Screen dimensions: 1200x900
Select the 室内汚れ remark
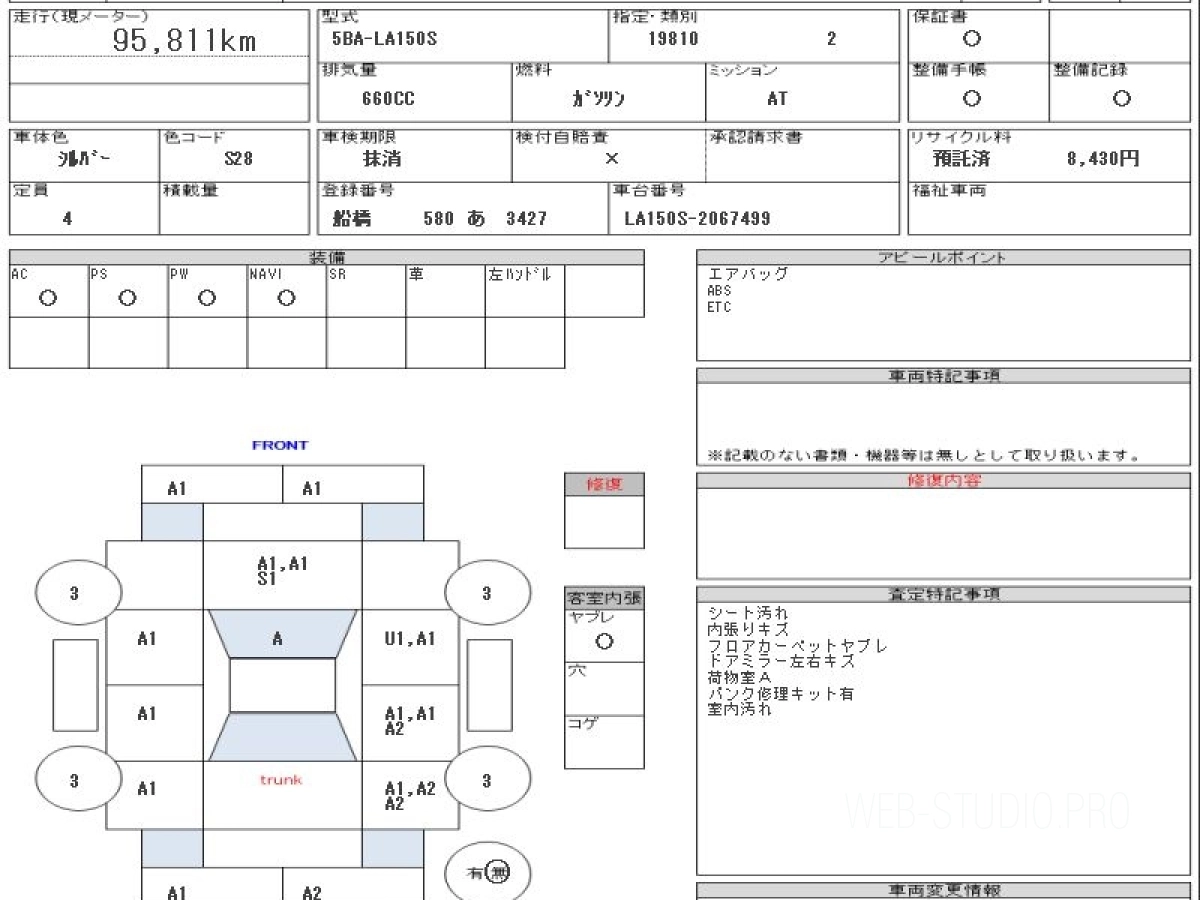(739, 709)
